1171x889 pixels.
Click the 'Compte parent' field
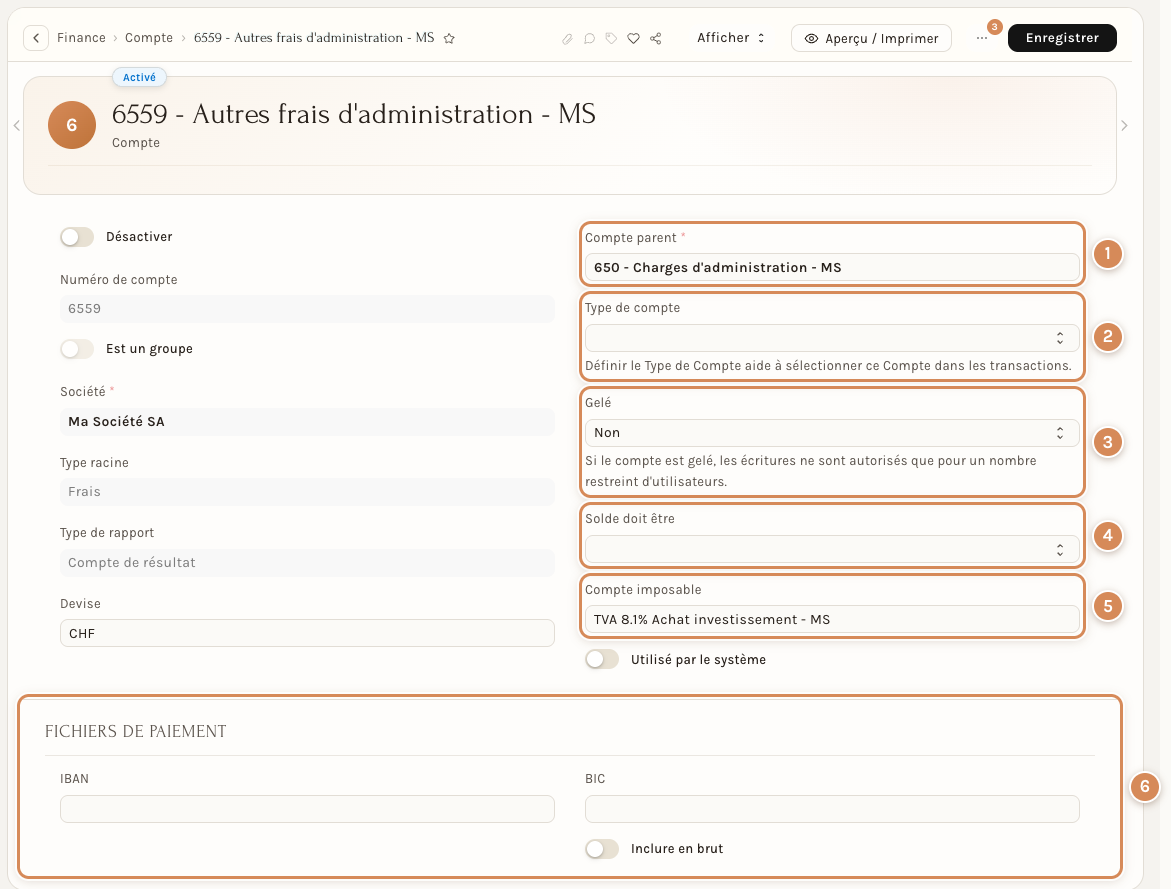pyautogui.click(x=832, y=267)
